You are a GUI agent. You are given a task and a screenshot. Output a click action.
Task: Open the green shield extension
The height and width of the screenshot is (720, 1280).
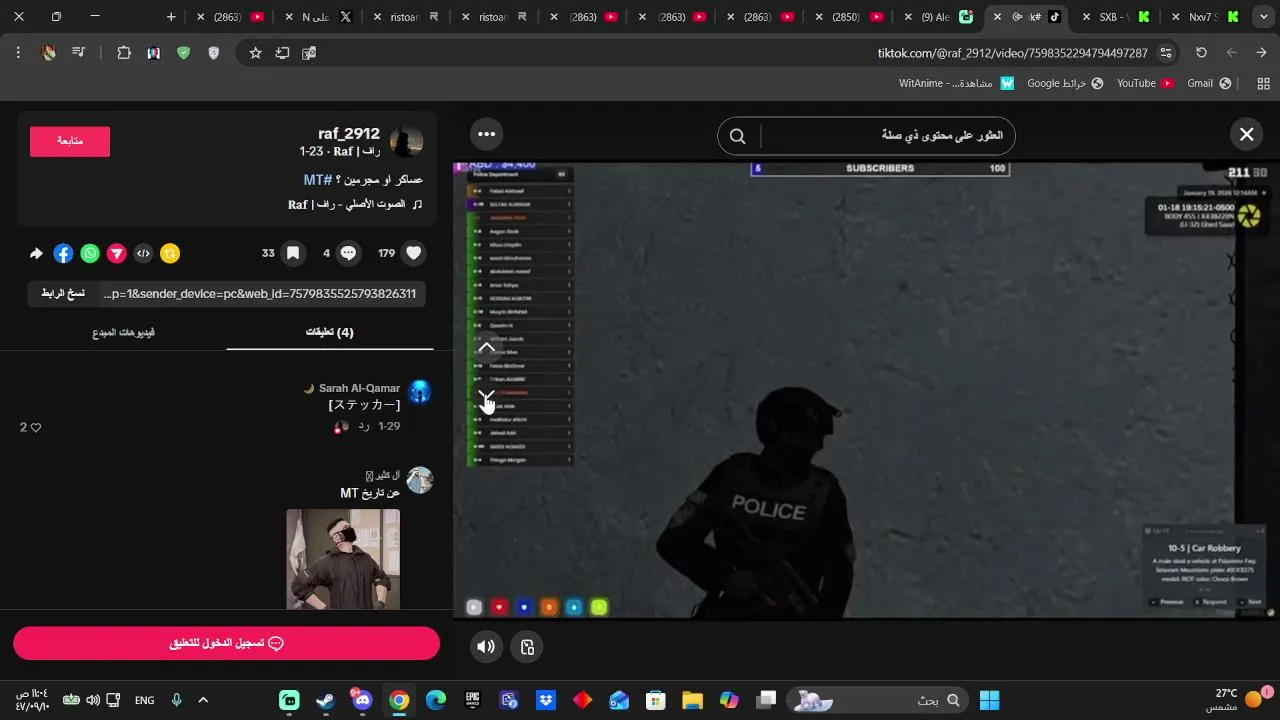(x=183, y=53)
